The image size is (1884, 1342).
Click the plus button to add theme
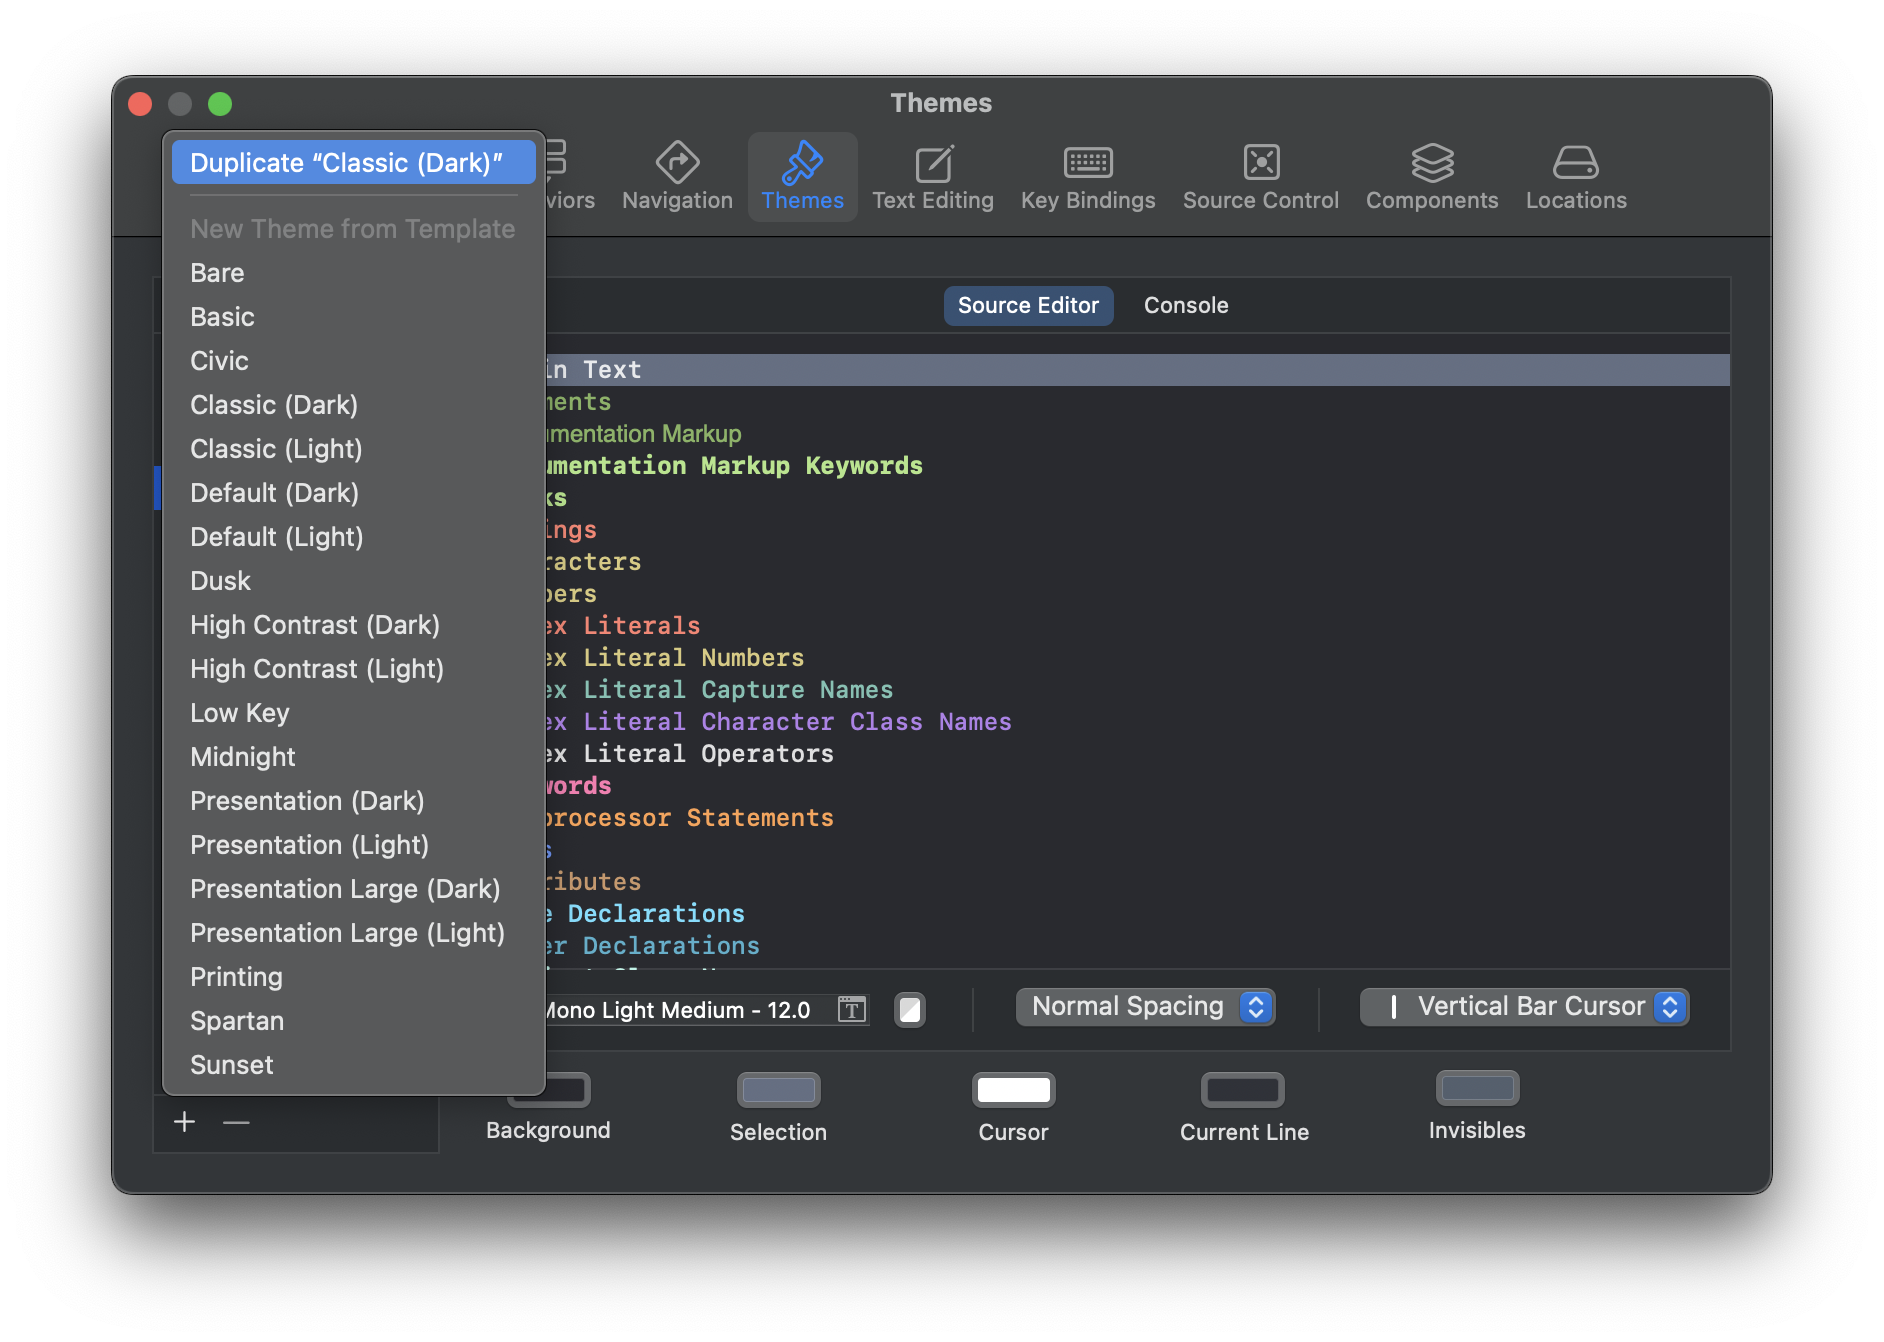(x=184, y=1122)
